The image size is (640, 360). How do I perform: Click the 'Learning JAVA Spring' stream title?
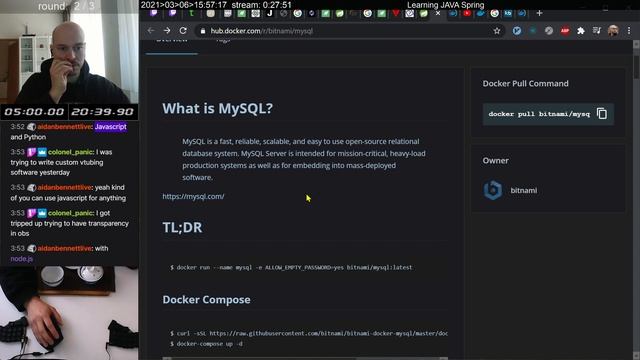(445, 5)
